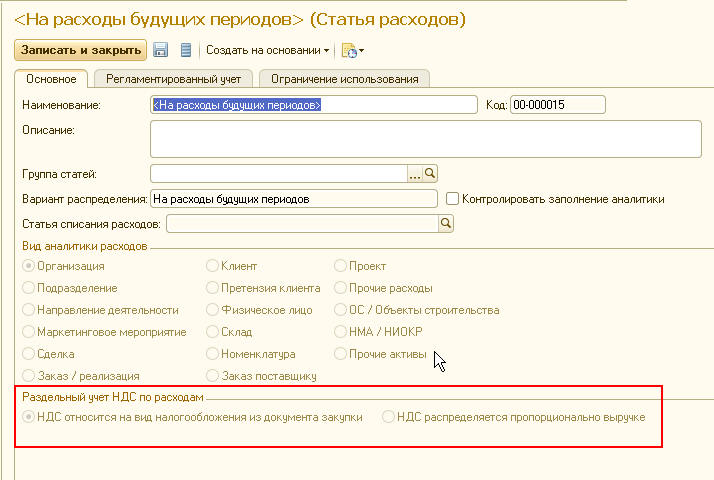Open Регламентированный учет tab
Screen dimensions: 714x480
[x=173, y=79]
